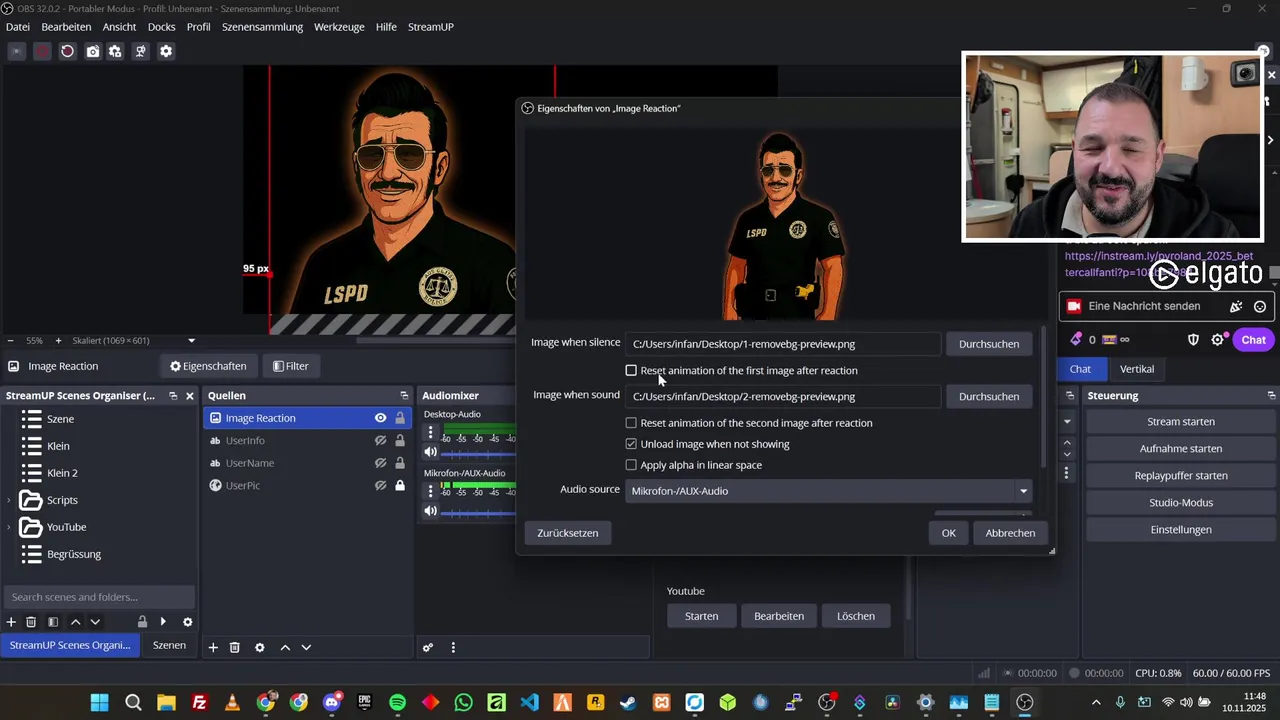Image resolution: width=1280 pixels, height=720 pixels.
Task: Unlock the UserPic source lock icon
Action: pos(400,486)
